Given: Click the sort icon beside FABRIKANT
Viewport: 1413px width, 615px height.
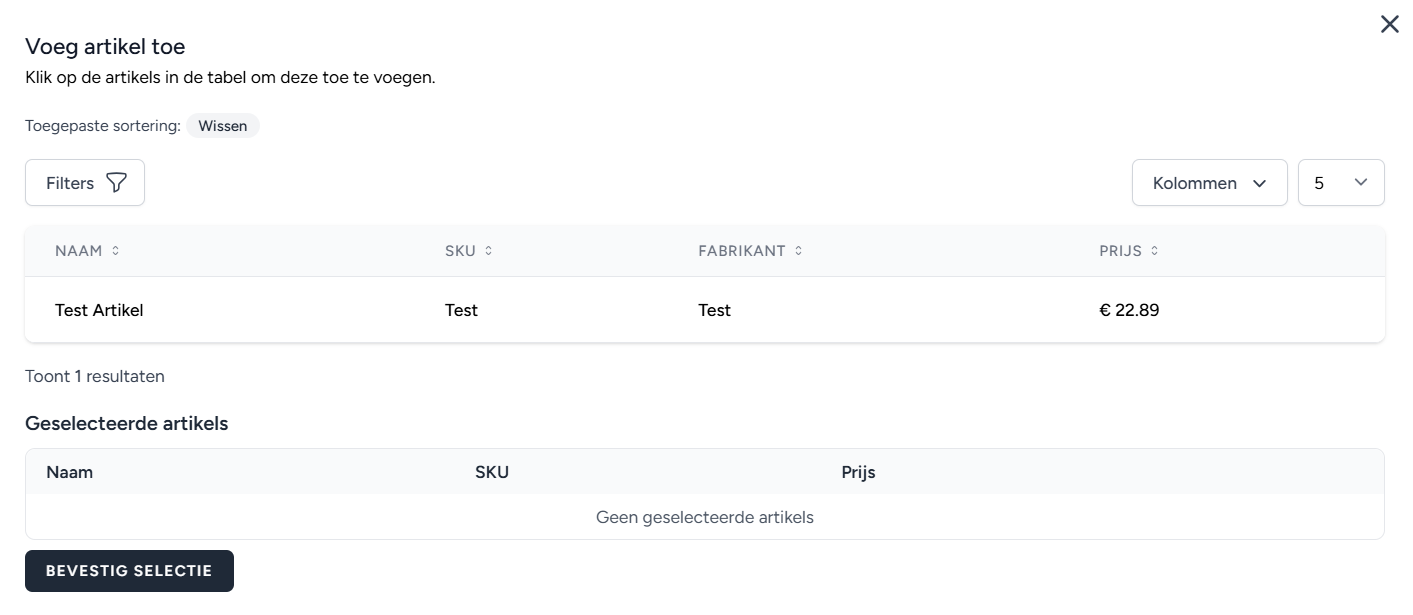Looking at the screenshot, I should 797,251.
